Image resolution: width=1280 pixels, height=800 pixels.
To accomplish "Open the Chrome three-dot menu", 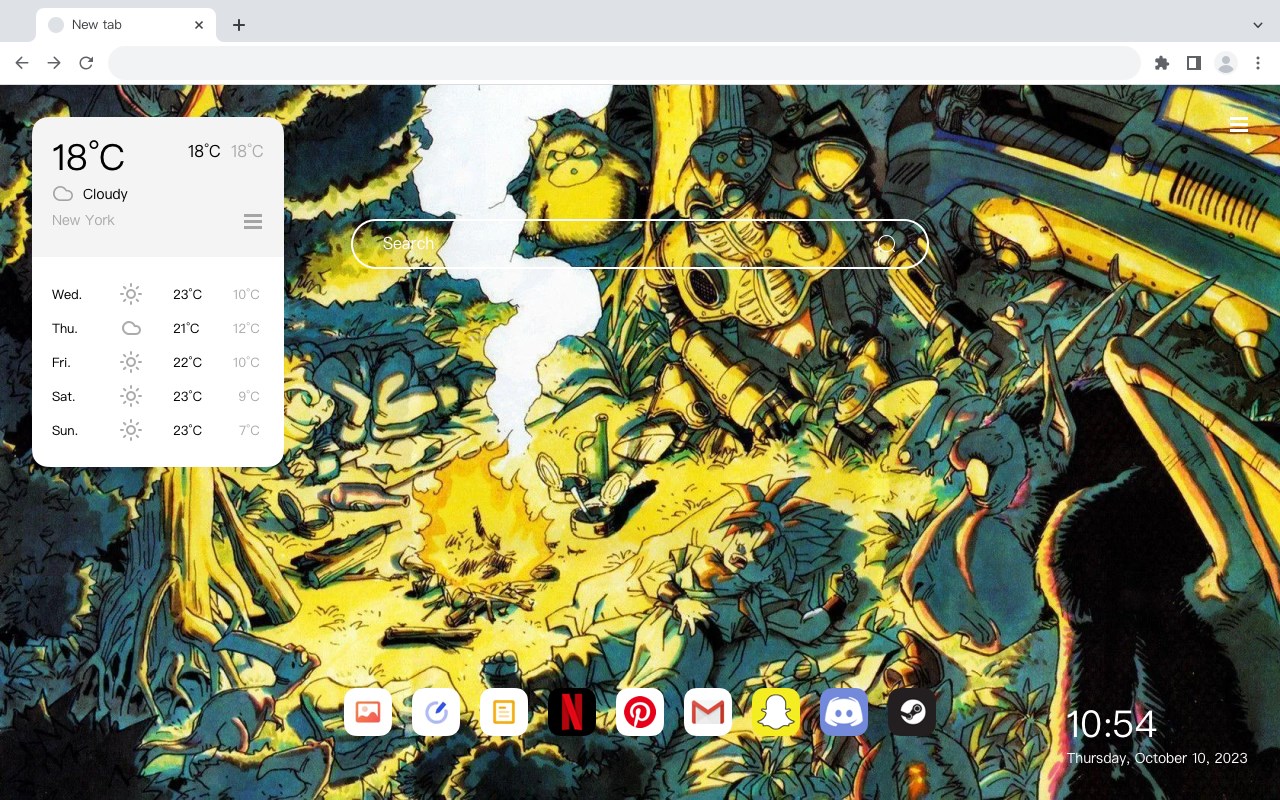I will (1258, 63).
